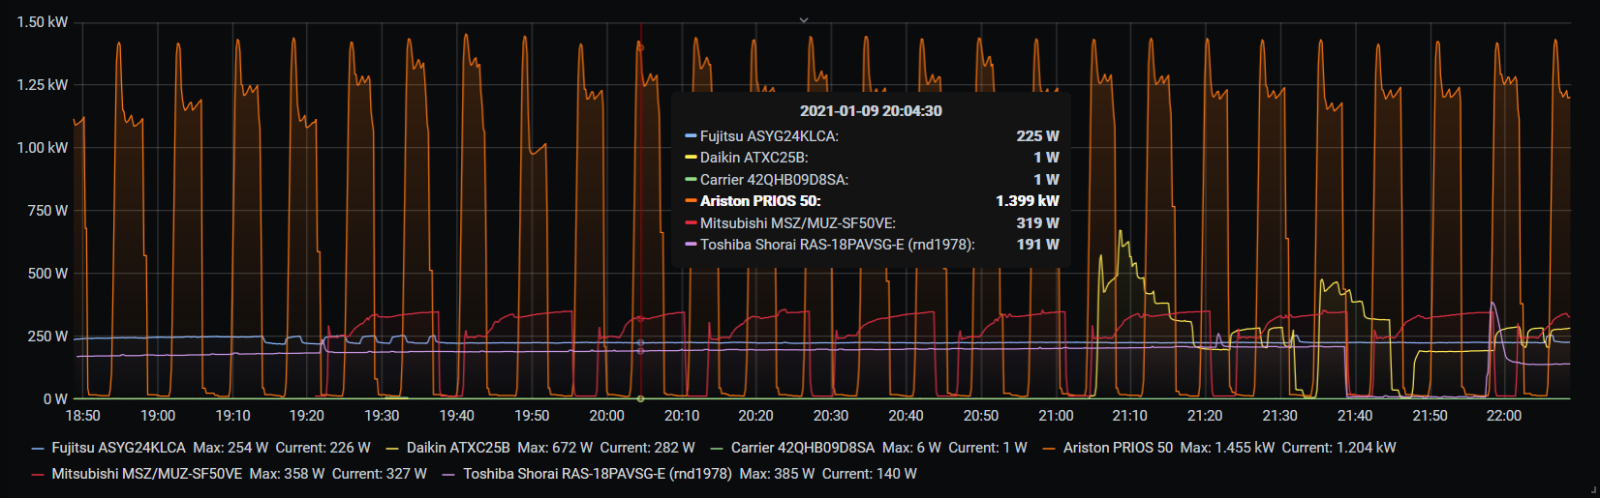Open color picker for Fujitsu blue legend line
The image size is (1600, 498).
(x=38, y=449)
